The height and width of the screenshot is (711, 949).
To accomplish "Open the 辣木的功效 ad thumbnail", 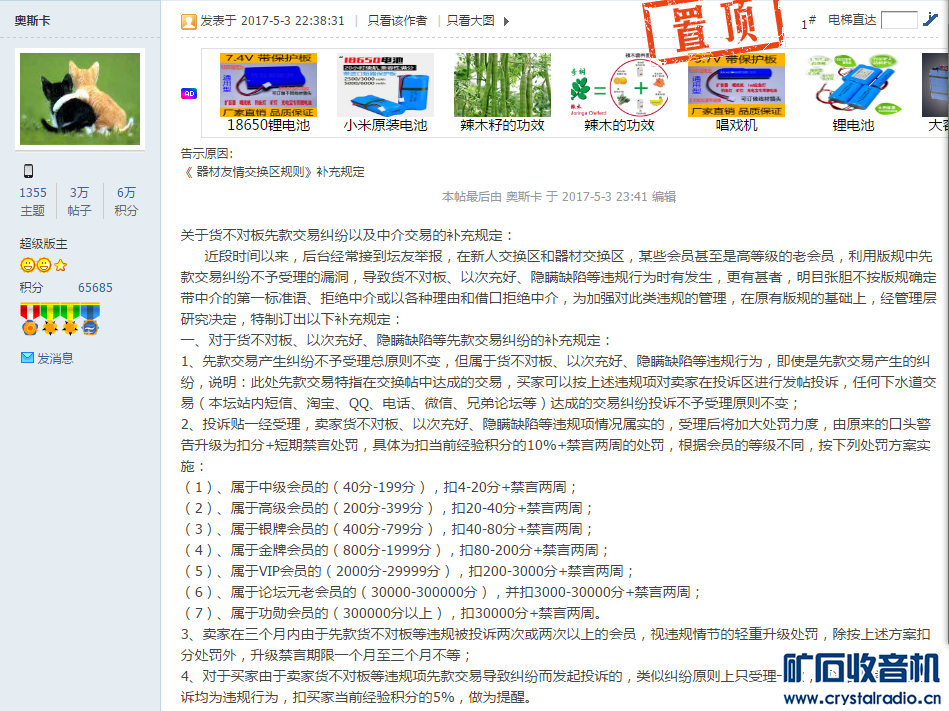I will tap(619, 85).
